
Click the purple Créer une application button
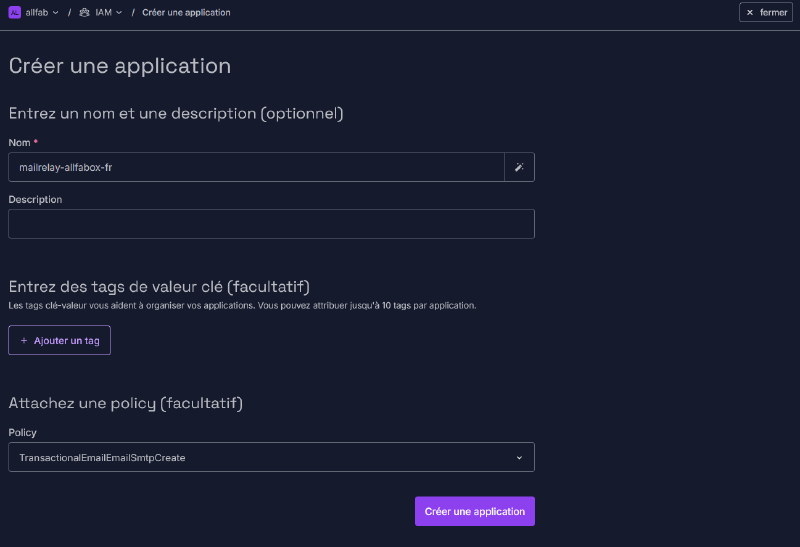474,511
